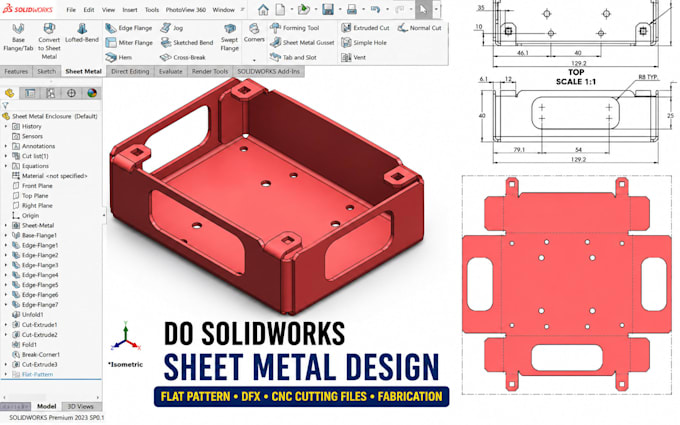Click the Print icon
Image resolution: width=680 pixels, height=425 pixels.
click(352, 10)
